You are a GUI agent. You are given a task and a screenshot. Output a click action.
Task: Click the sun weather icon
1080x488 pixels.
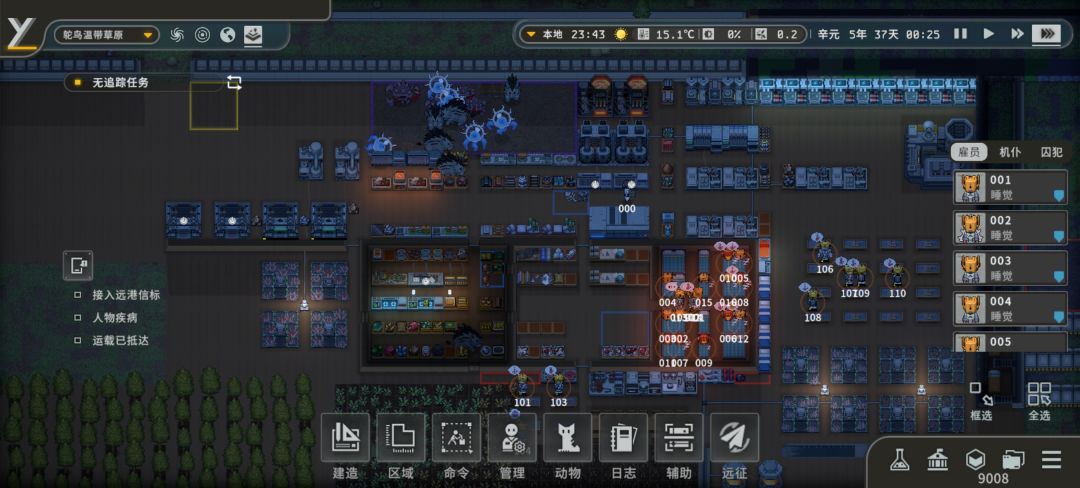pyautogui.click(x=621, y=34)
